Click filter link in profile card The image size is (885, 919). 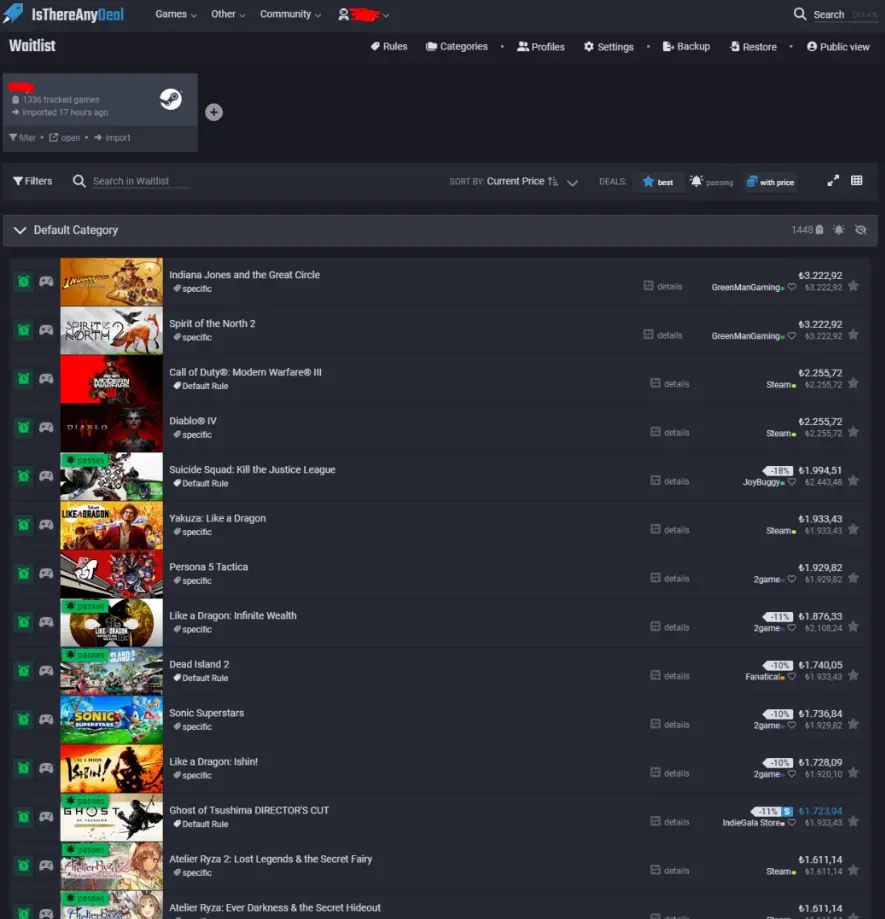pos(22,138)
